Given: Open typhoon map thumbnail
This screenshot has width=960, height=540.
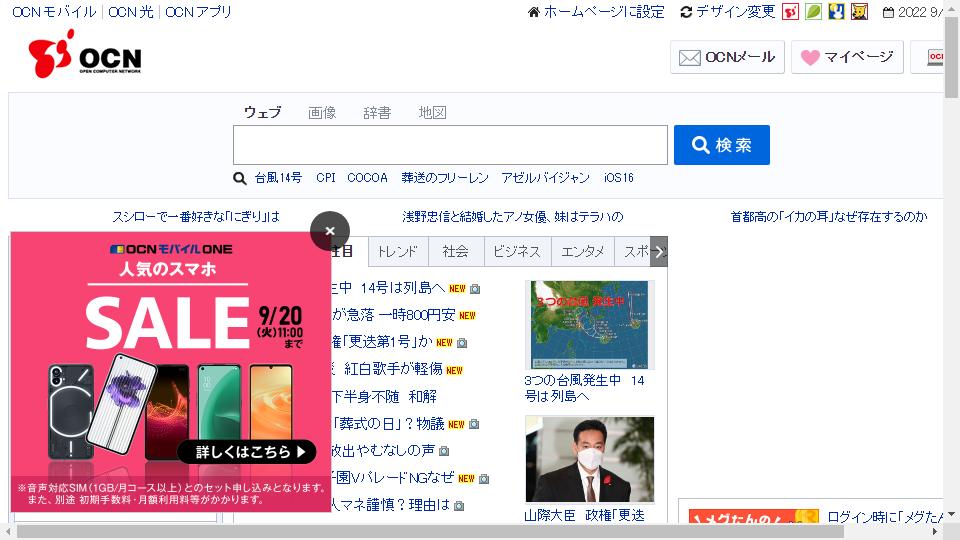Looking at the screenshot, I should click(590, 324).
